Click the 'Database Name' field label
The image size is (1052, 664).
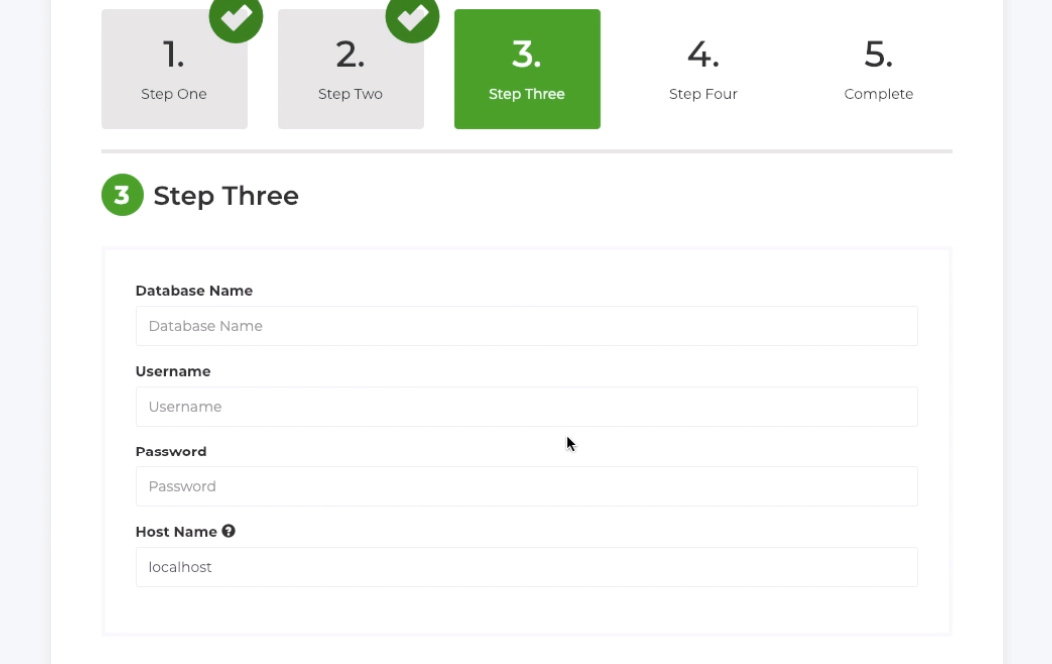pos(194,291)
